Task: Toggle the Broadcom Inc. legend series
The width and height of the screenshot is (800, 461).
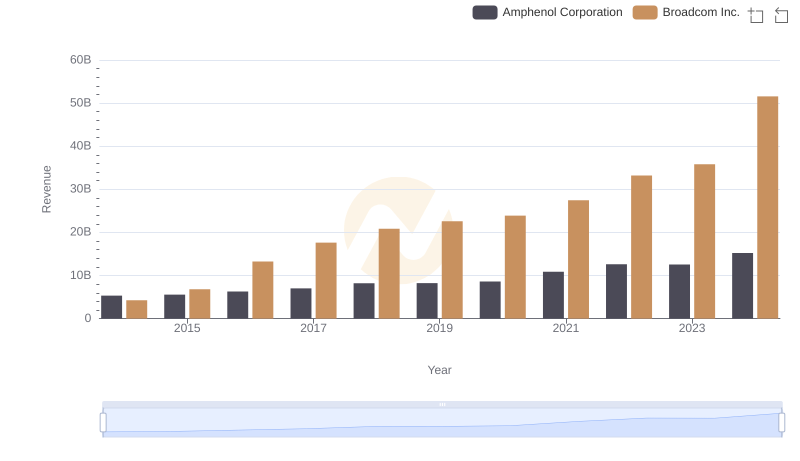Action: click(686, 12)
